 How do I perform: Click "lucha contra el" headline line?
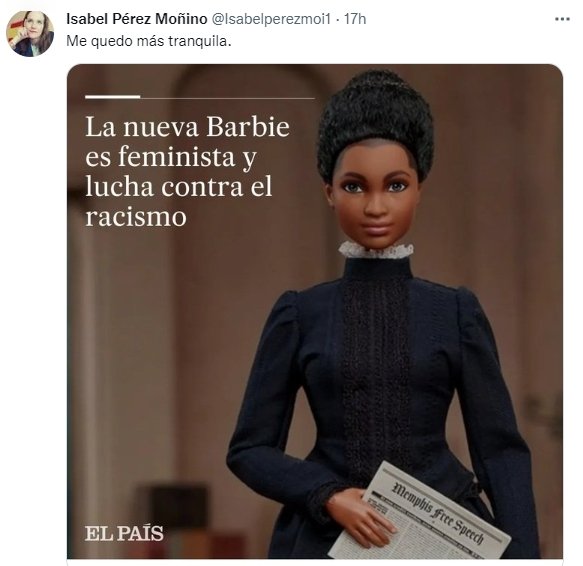coord(179,187)
